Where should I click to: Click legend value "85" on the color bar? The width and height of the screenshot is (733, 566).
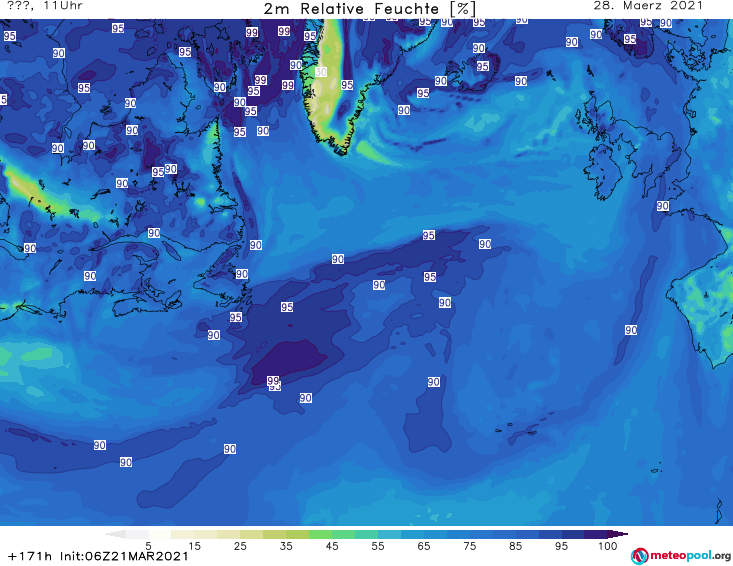click(x=516, y=546)
